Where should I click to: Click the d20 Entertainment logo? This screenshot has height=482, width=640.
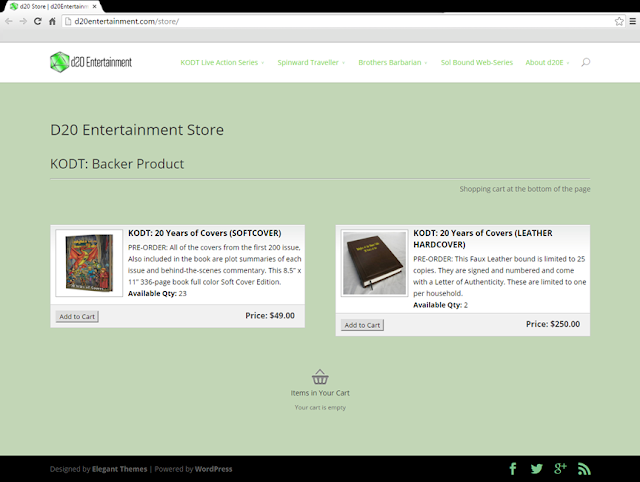[x=91, y=62]
